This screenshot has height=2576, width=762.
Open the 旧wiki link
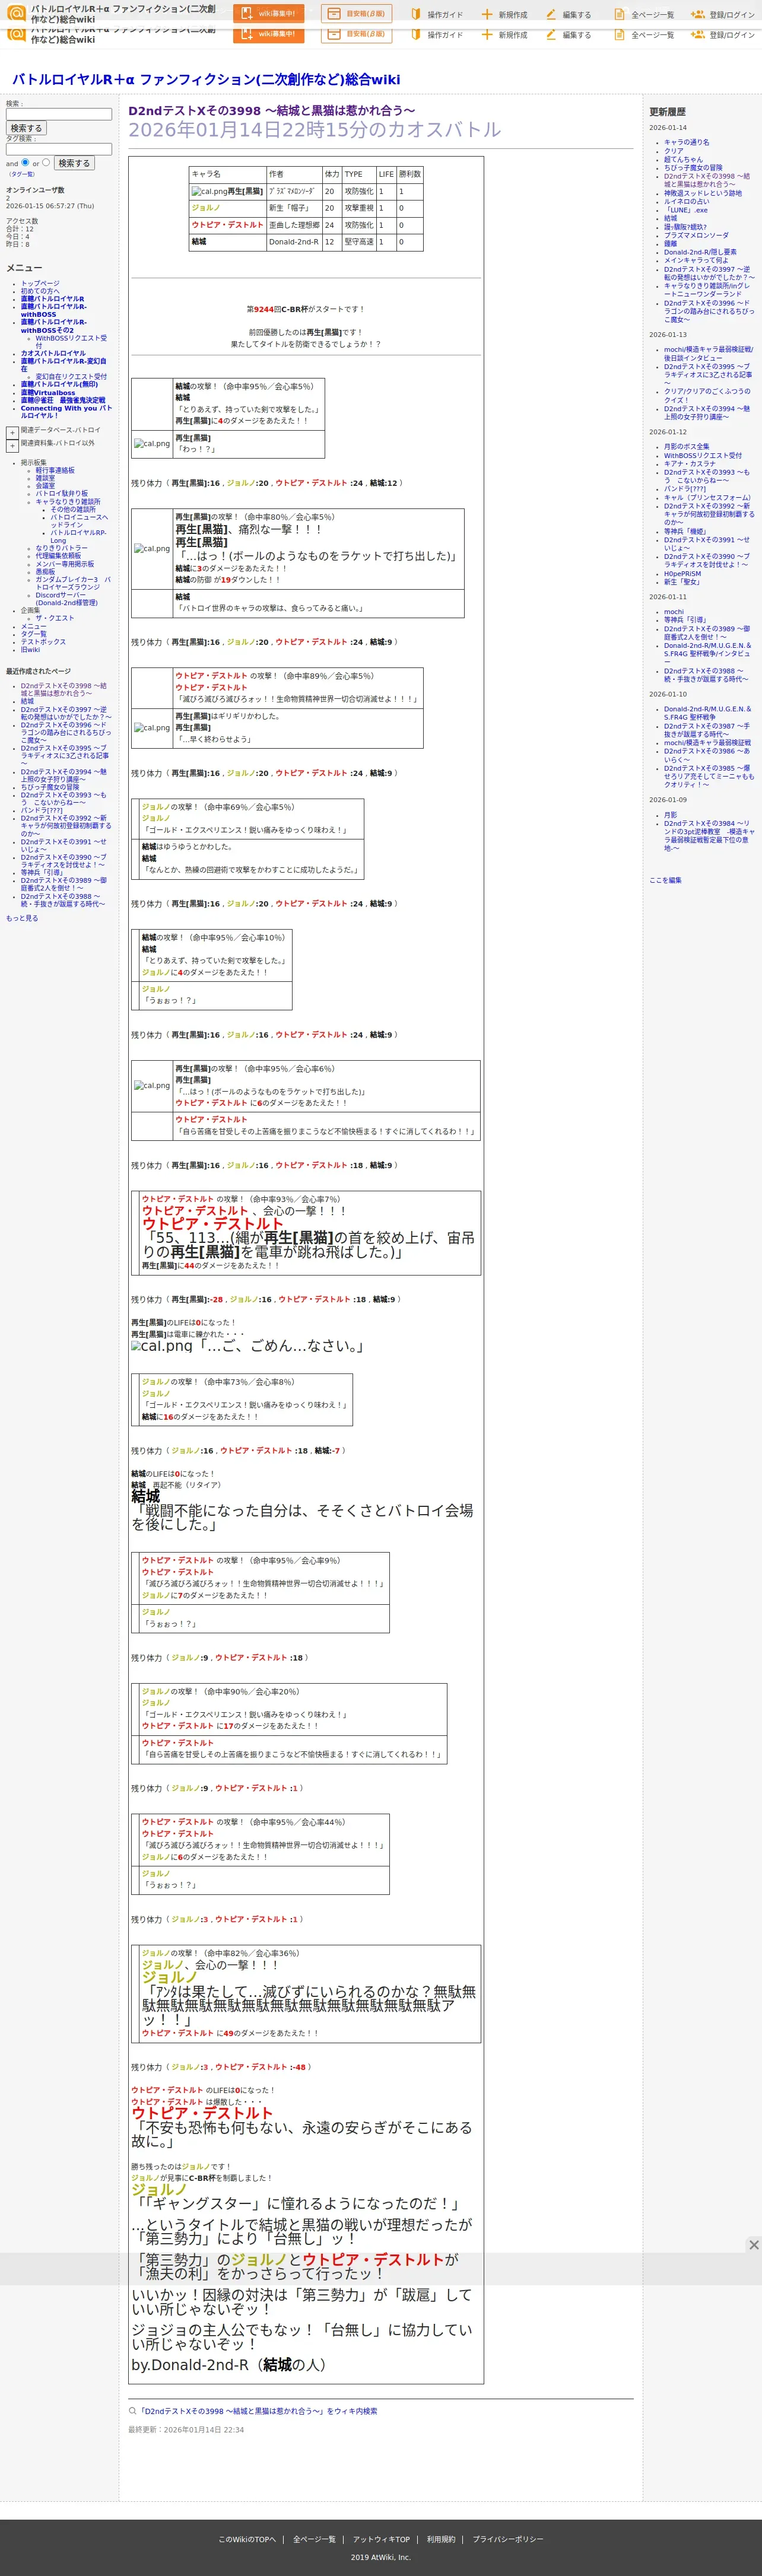coord(31,650)
